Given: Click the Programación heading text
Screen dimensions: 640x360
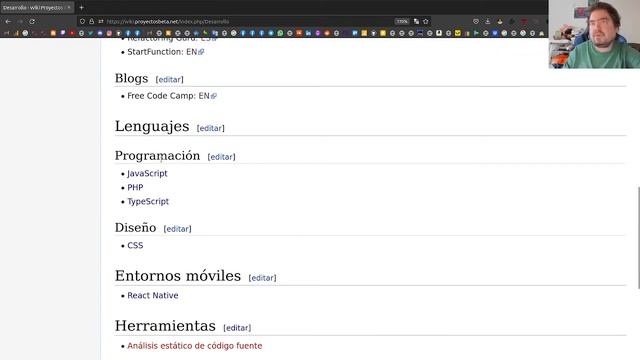Looking at the screenshot, I should click(x=157, y=156).
